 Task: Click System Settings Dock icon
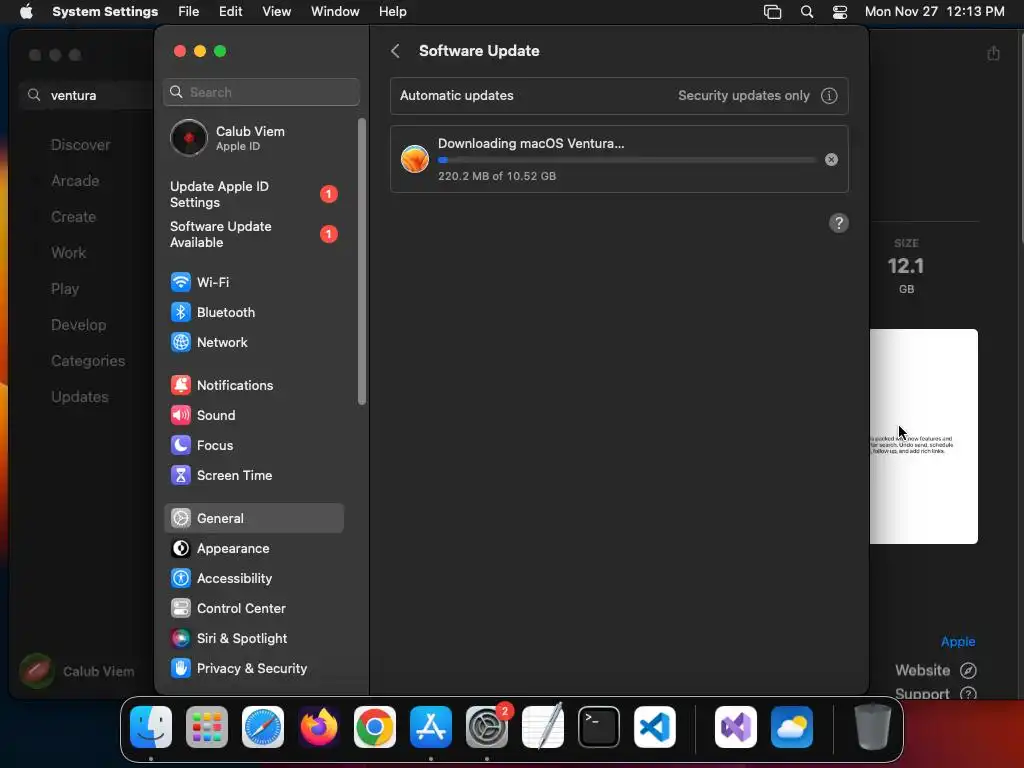click(x=487, y=727)
